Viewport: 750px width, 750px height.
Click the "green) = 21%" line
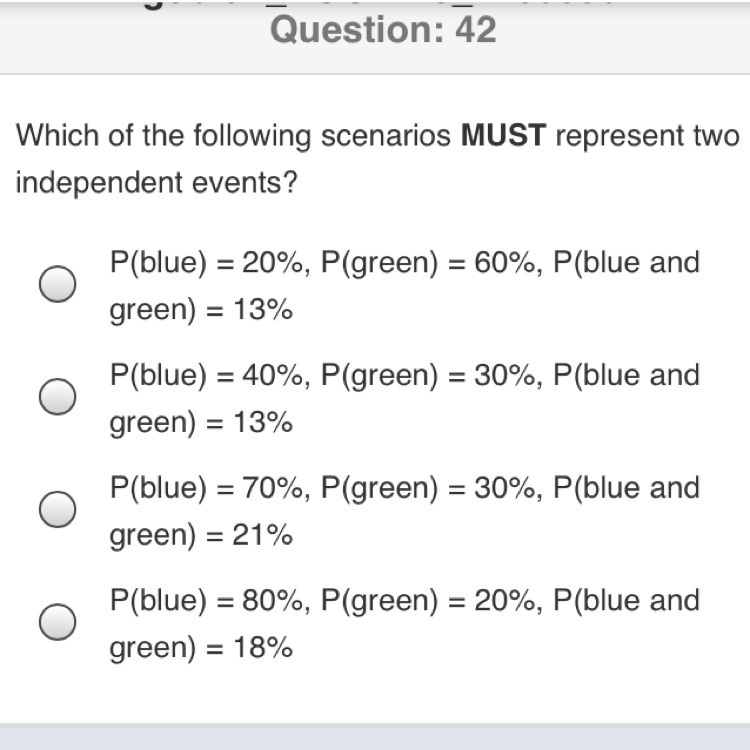pyautogui.click(x=201, y=536)
